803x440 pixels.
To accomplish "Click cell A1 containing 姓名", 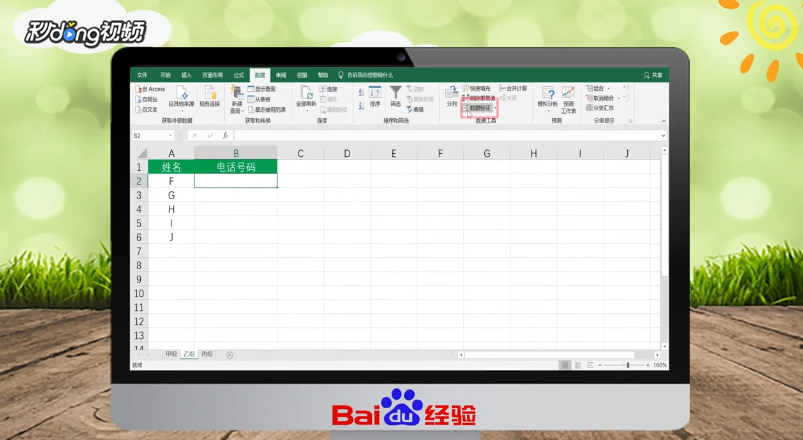I will [x=171, y=167].
